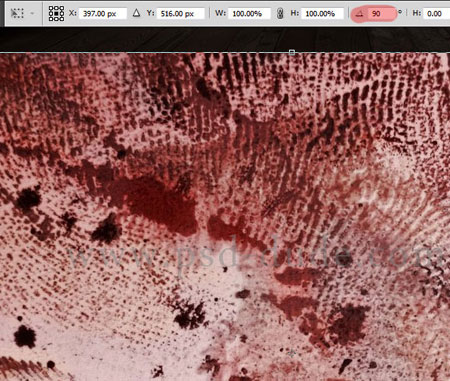Toggle relative positioning triangle button
Image resolution: width=450 pixels, height=381 pixels.
(136, 13)
